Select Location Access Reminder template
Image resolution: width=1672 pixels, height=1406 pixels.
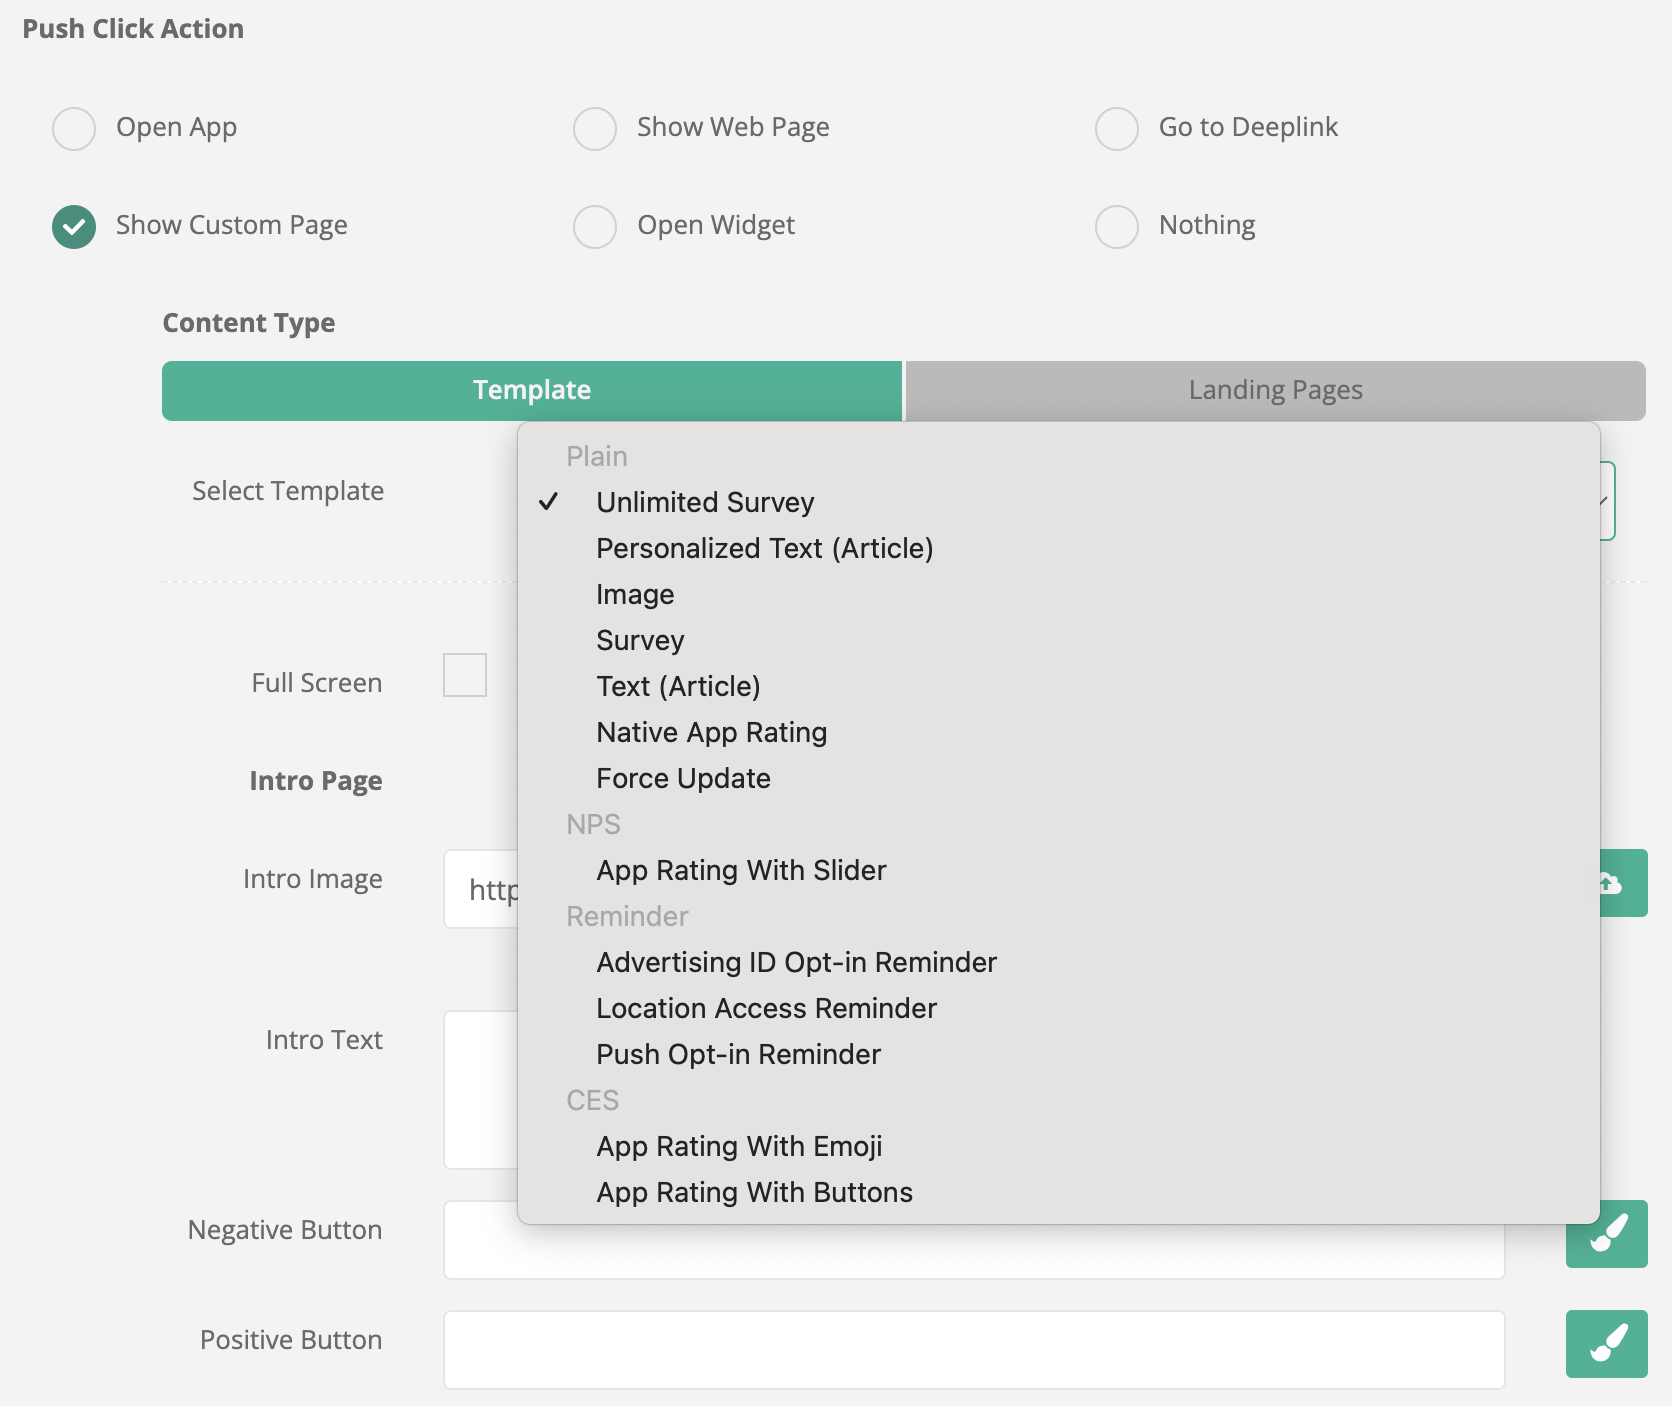click(x=766, y=1008)
